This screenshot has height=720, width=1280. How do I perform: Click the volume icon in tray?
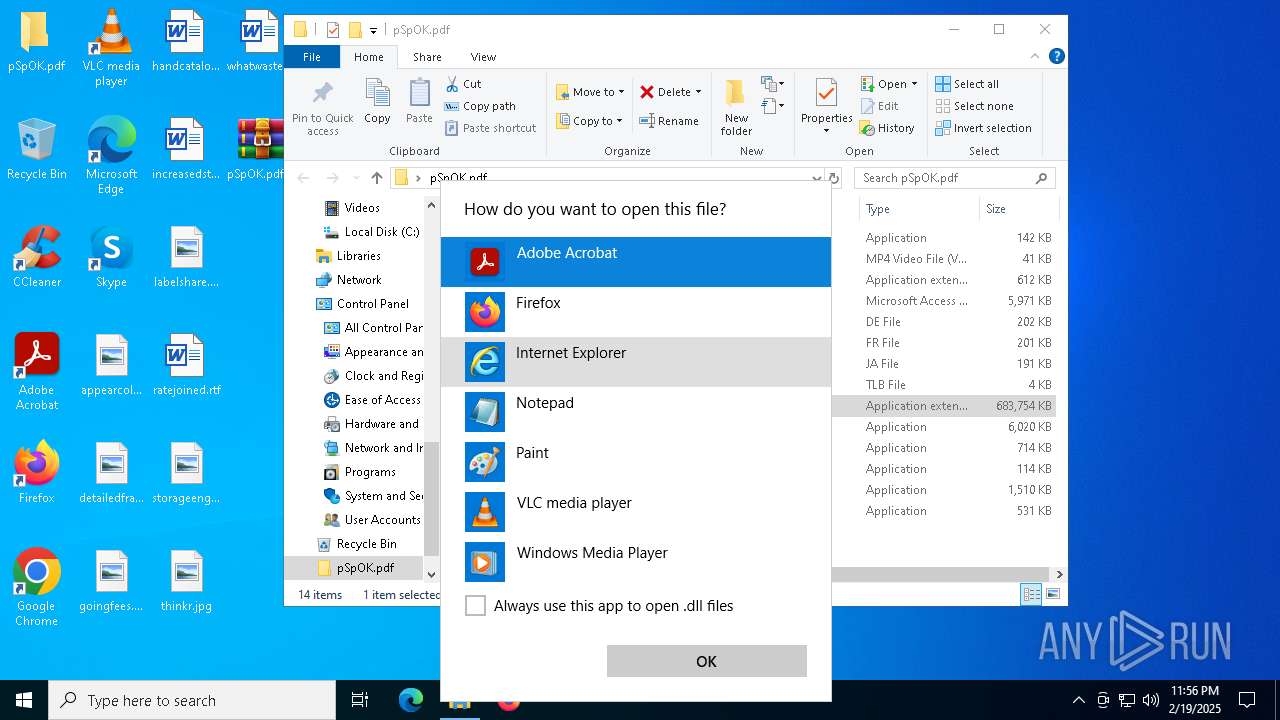point(1150,700)
